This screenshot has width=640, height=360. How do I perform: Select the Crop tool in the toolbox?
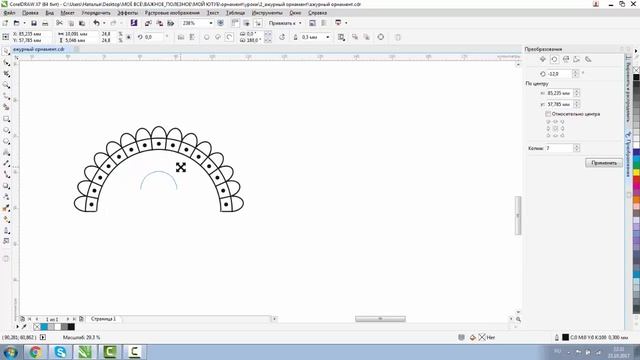(6, 74)
